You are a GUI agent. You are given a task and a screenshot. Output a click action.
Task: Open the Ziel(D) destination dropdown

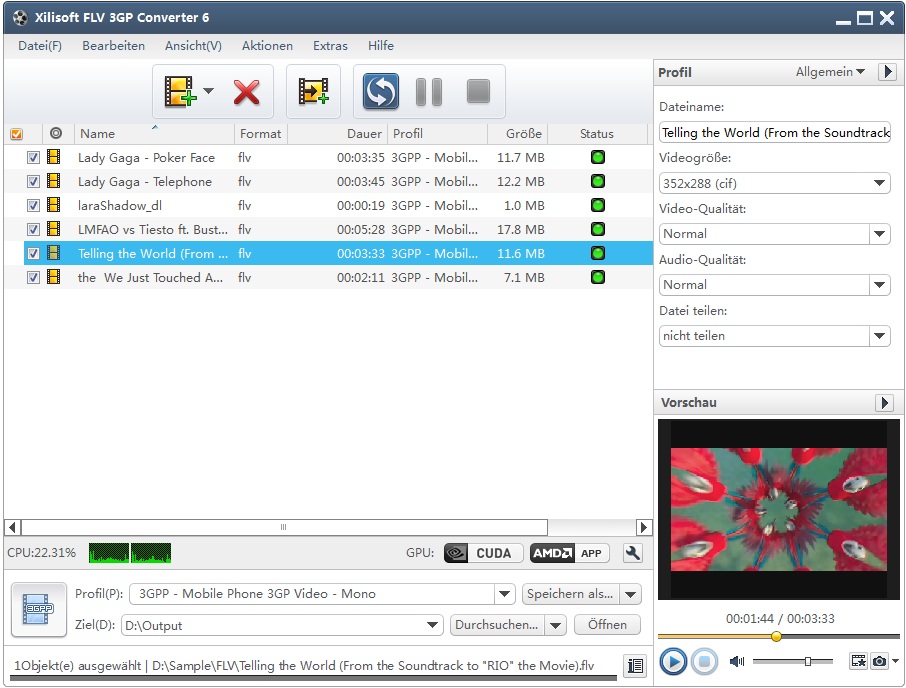click(432, 625)
